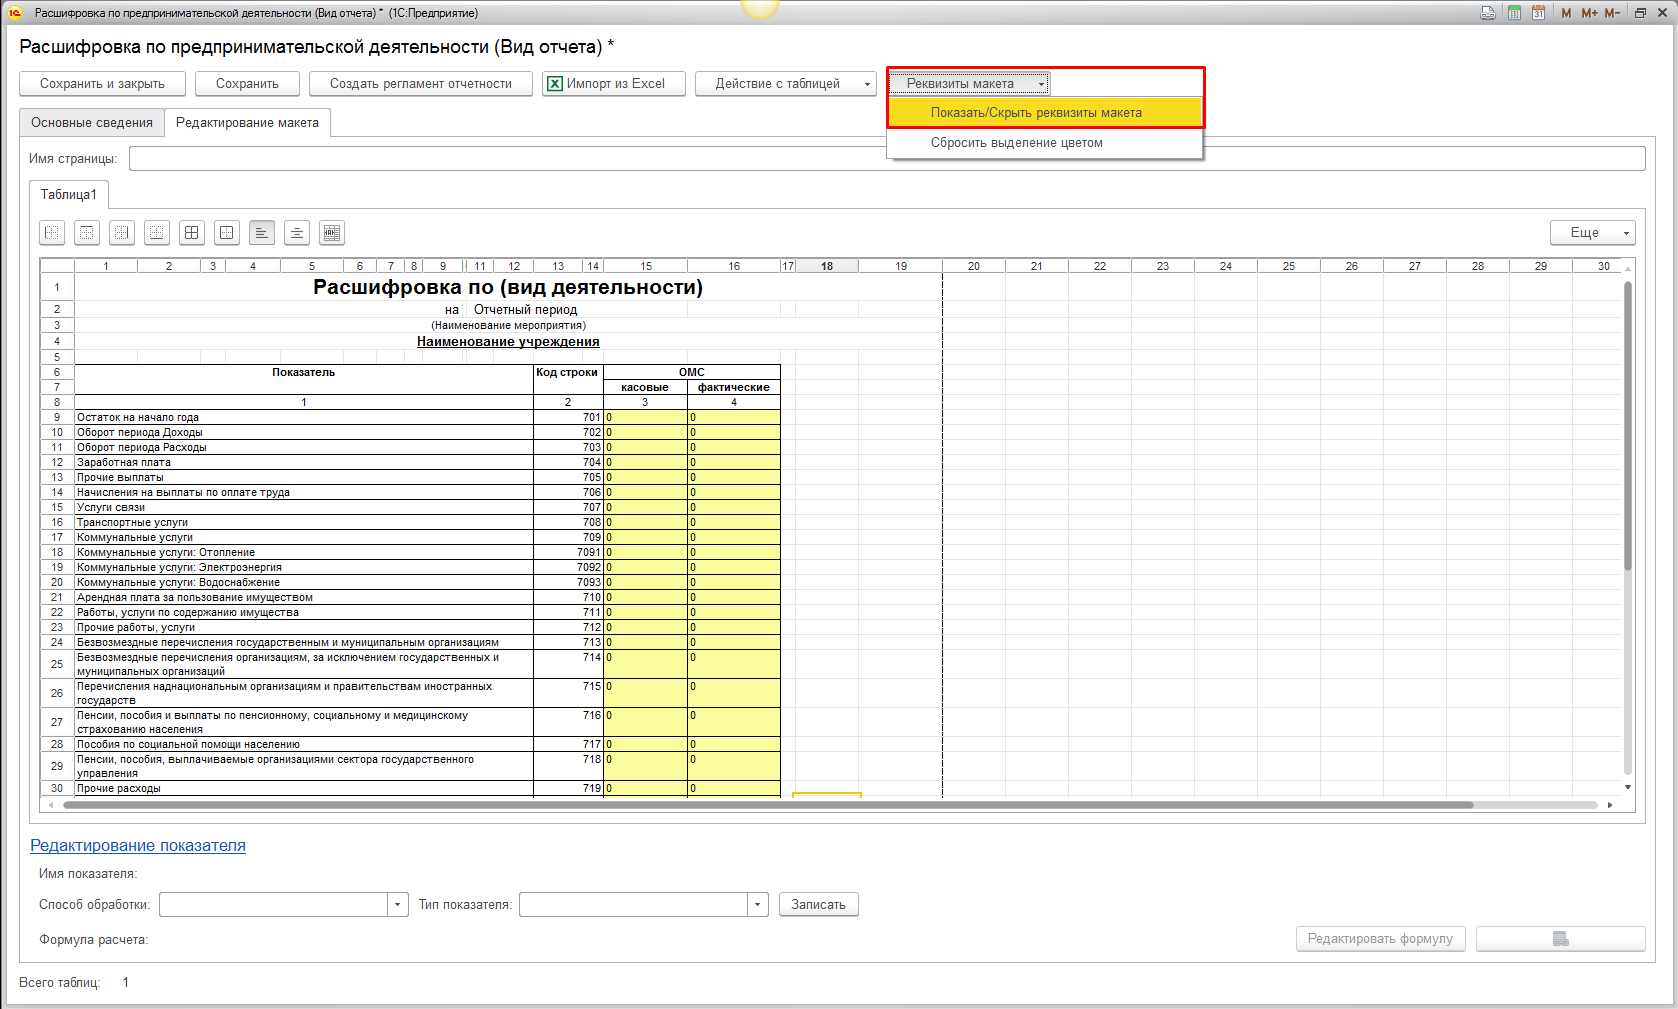Image resolution: width=1678 pixels, height=1009 pixels.
Task: Open the calculator icon in title bar
Action: click(x=1514, y=13)
